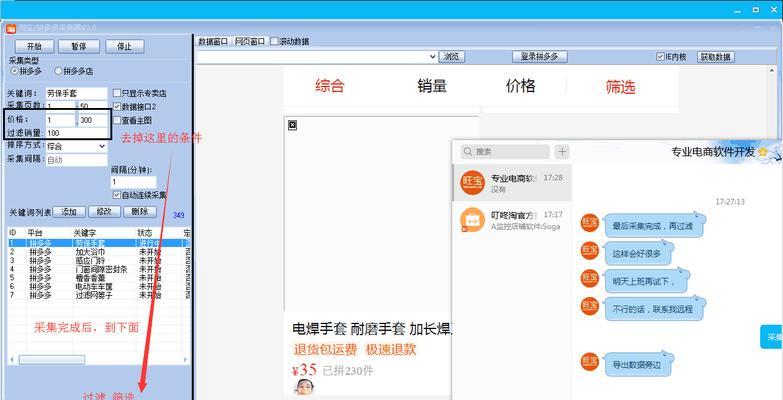The width and height of the screenshot is (783, 400).
Task: Uncheck the 数据接口2 checkbox
Action: pyautogui.click(x=117, y=106)
